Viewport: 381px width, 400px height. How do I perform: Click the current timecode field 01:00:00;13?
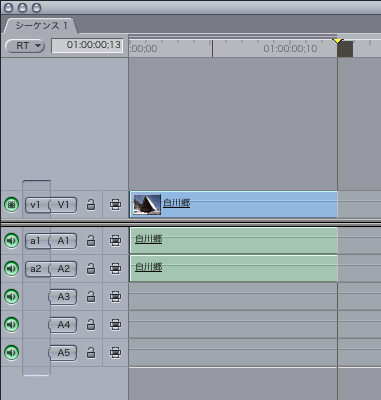(x=87, y=46)
